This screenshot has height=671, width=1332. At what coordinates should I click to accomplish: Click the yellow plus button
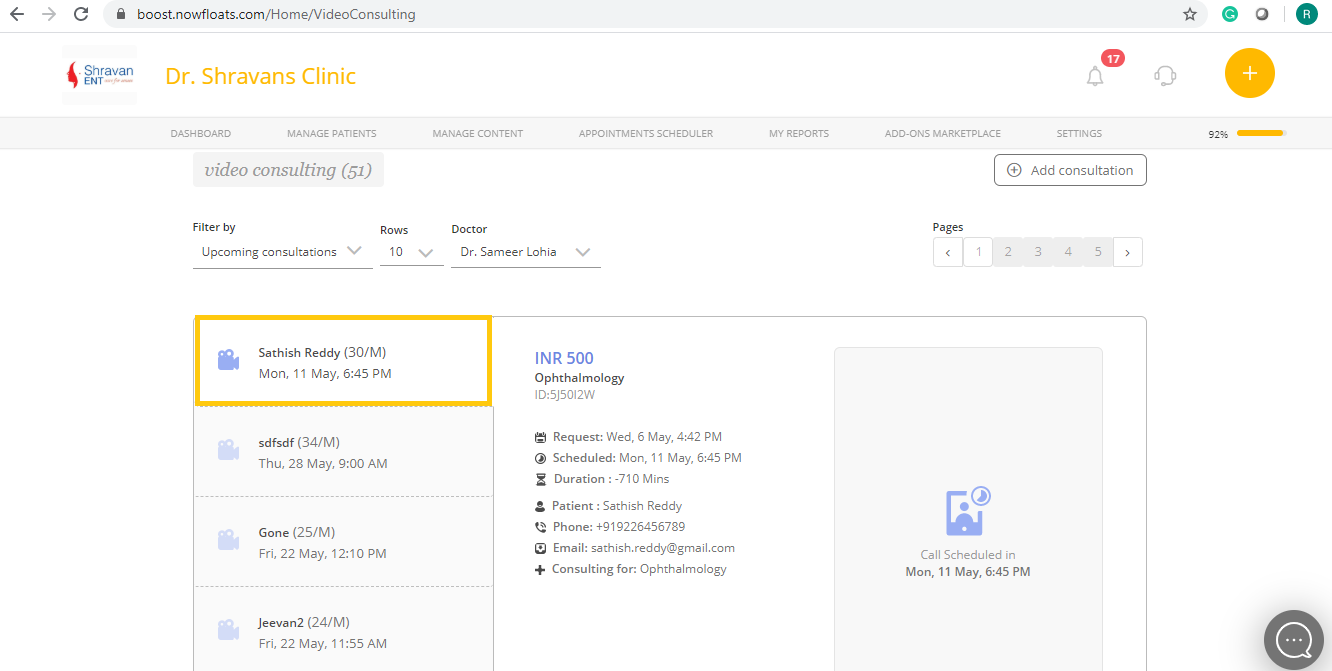[1249, 72]
